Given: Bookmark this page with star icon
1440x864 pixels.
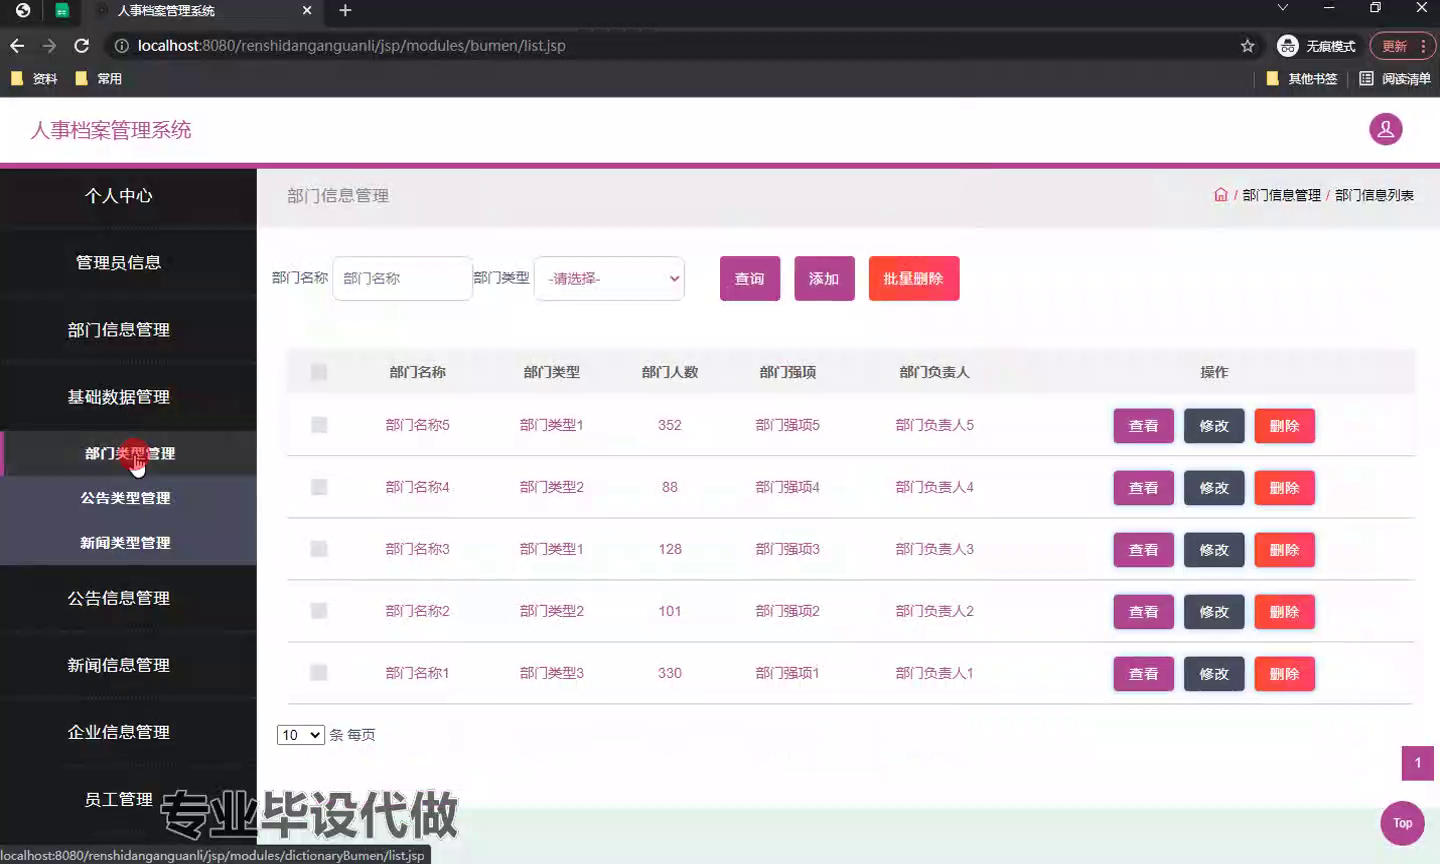Looking at the screenshot, I should tap(1247, 46).
